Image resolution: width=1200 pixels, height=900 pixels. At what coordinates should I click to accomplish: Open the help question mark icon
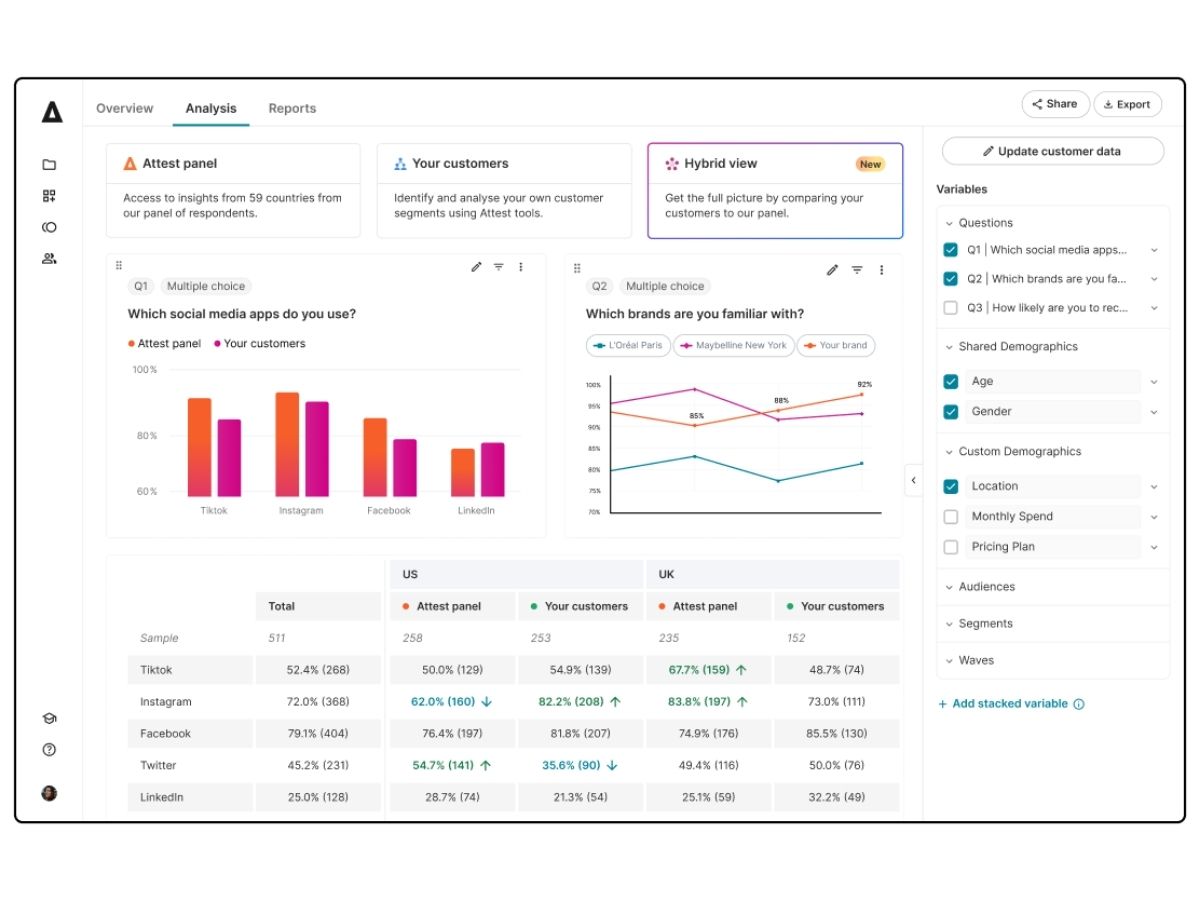pyautogui.click(x=49, y=749)
